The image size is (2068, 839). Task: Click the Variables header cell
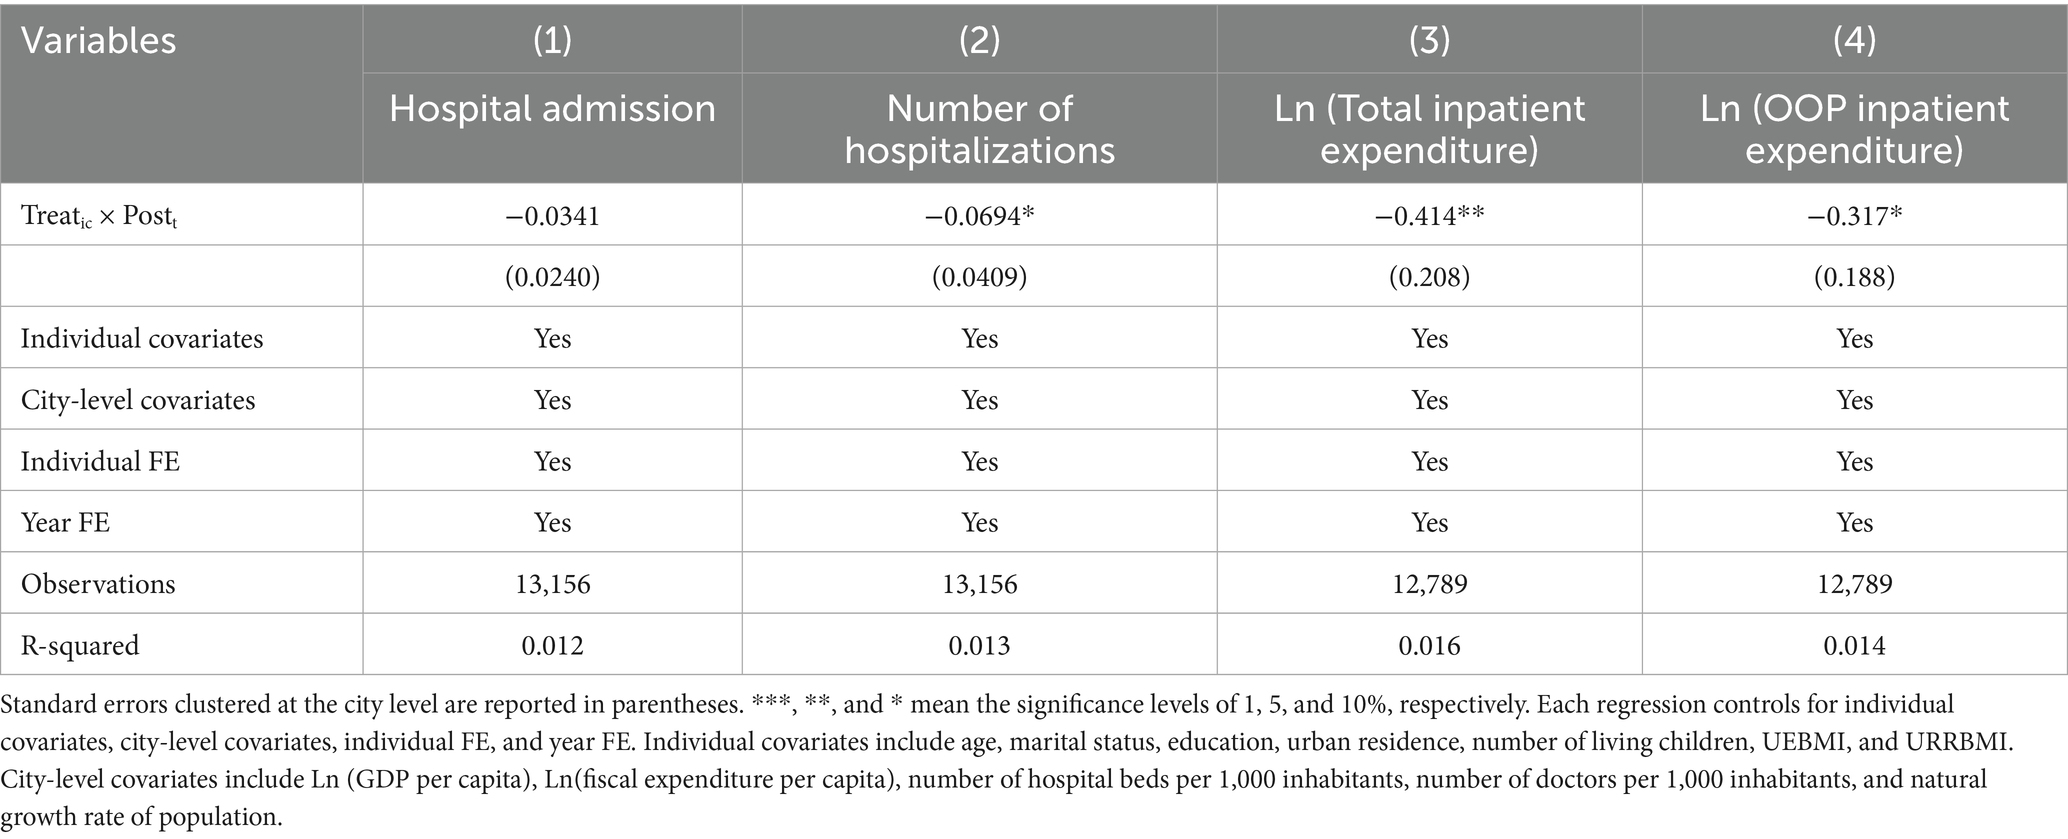click(99, 41)
